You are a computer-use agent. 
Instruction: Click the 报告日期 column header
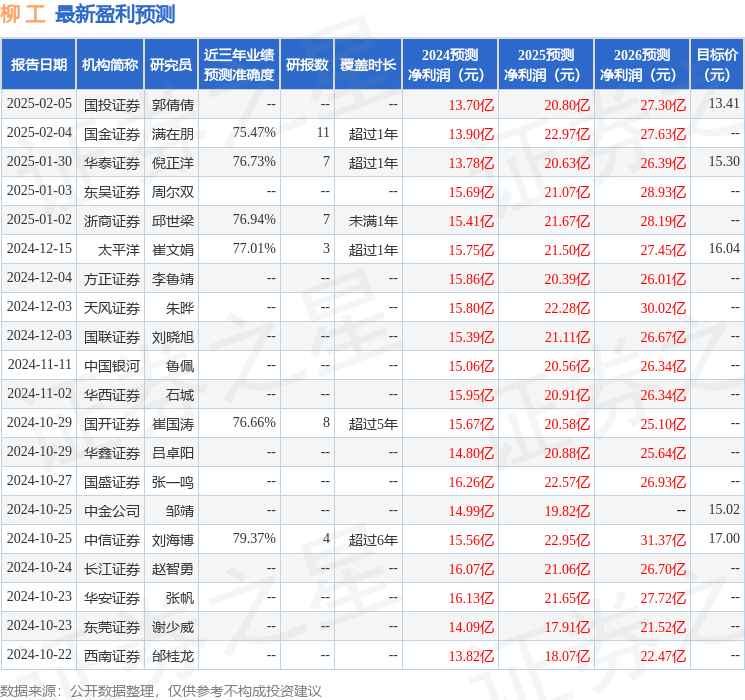[x=38, y=65]
